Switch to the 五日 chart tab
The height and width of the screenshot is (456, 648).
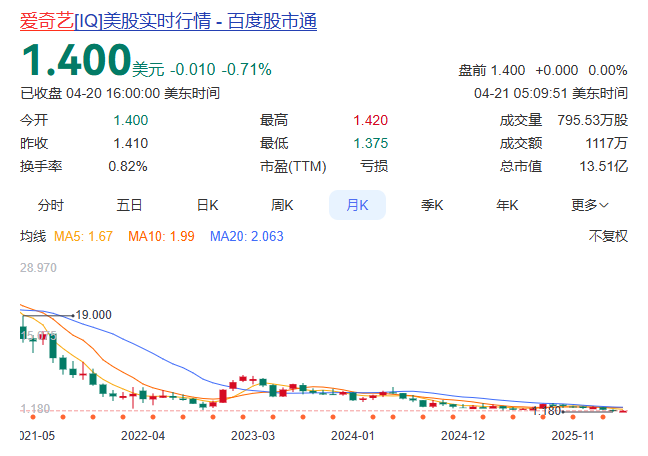(129, 205)
